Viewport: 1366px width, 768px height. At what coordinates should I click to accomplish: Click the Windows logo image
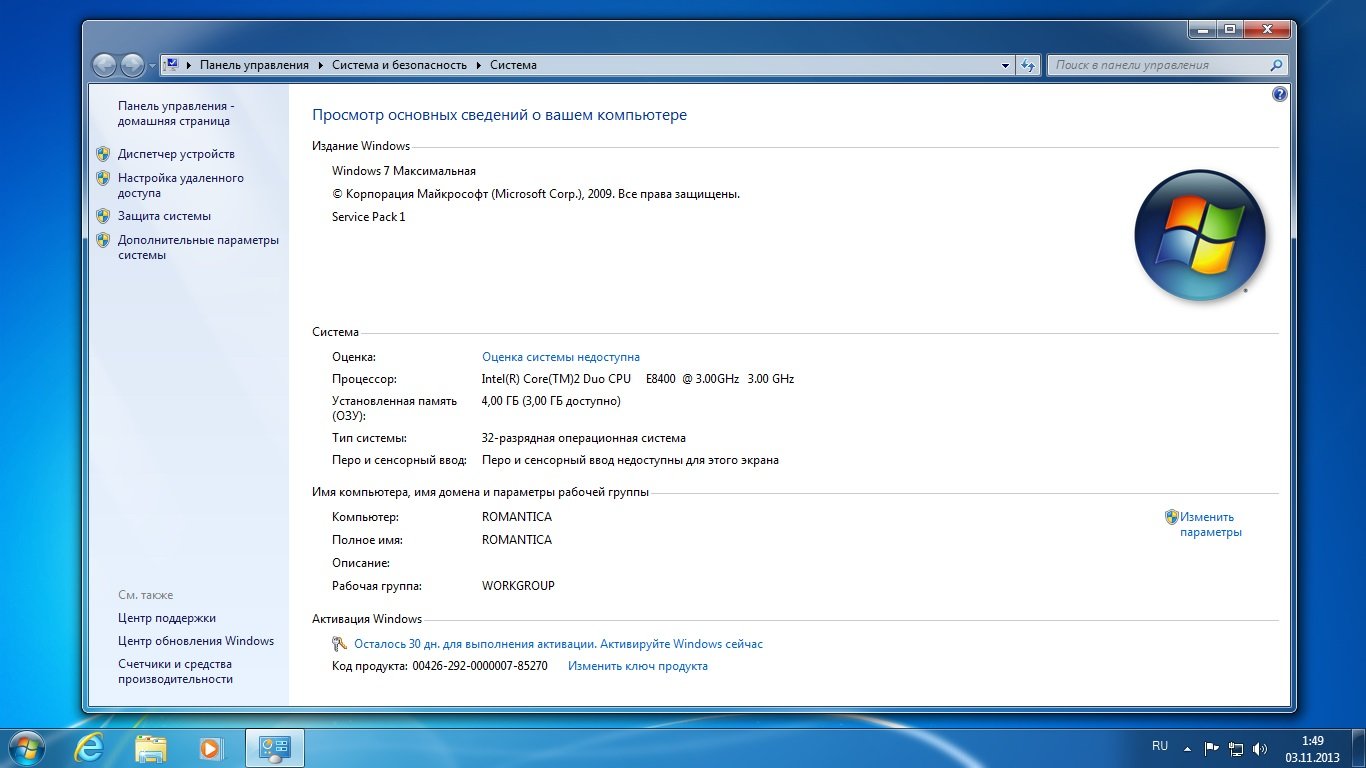1200,236
